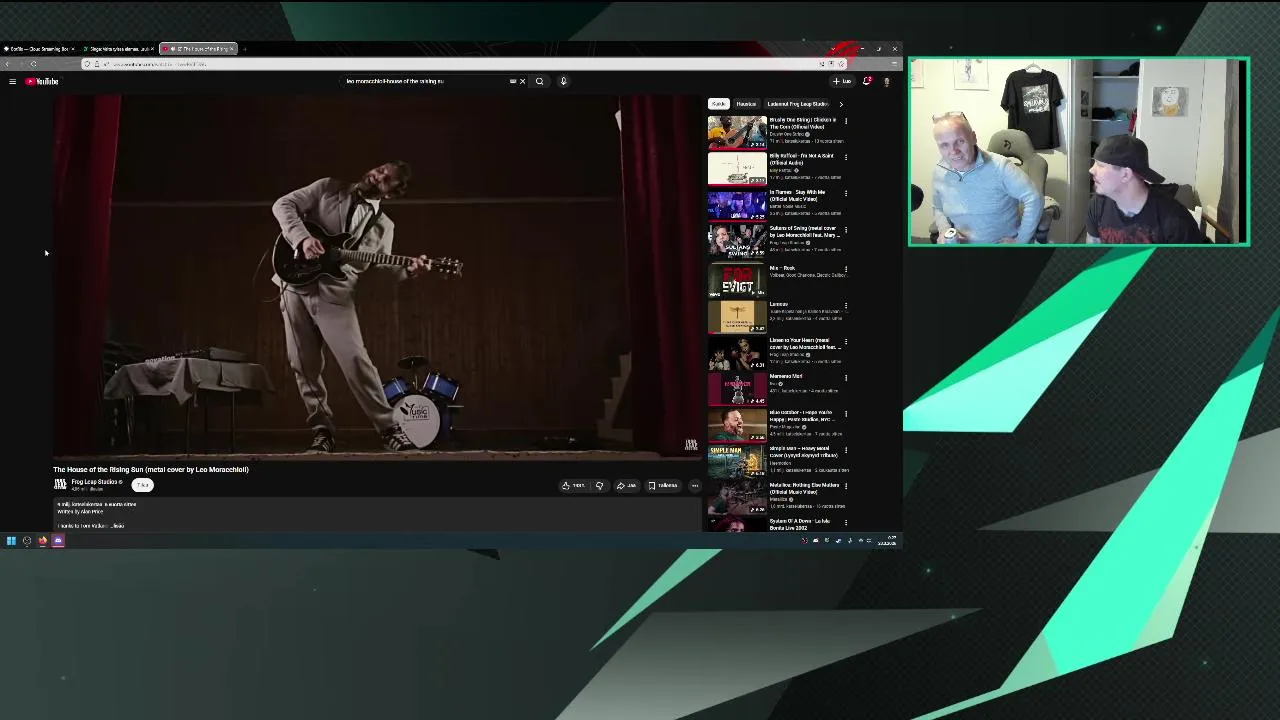Open more actions ellipsis under the video
The width and height of the screenshot is (1280, 720).
click(695, 486)
